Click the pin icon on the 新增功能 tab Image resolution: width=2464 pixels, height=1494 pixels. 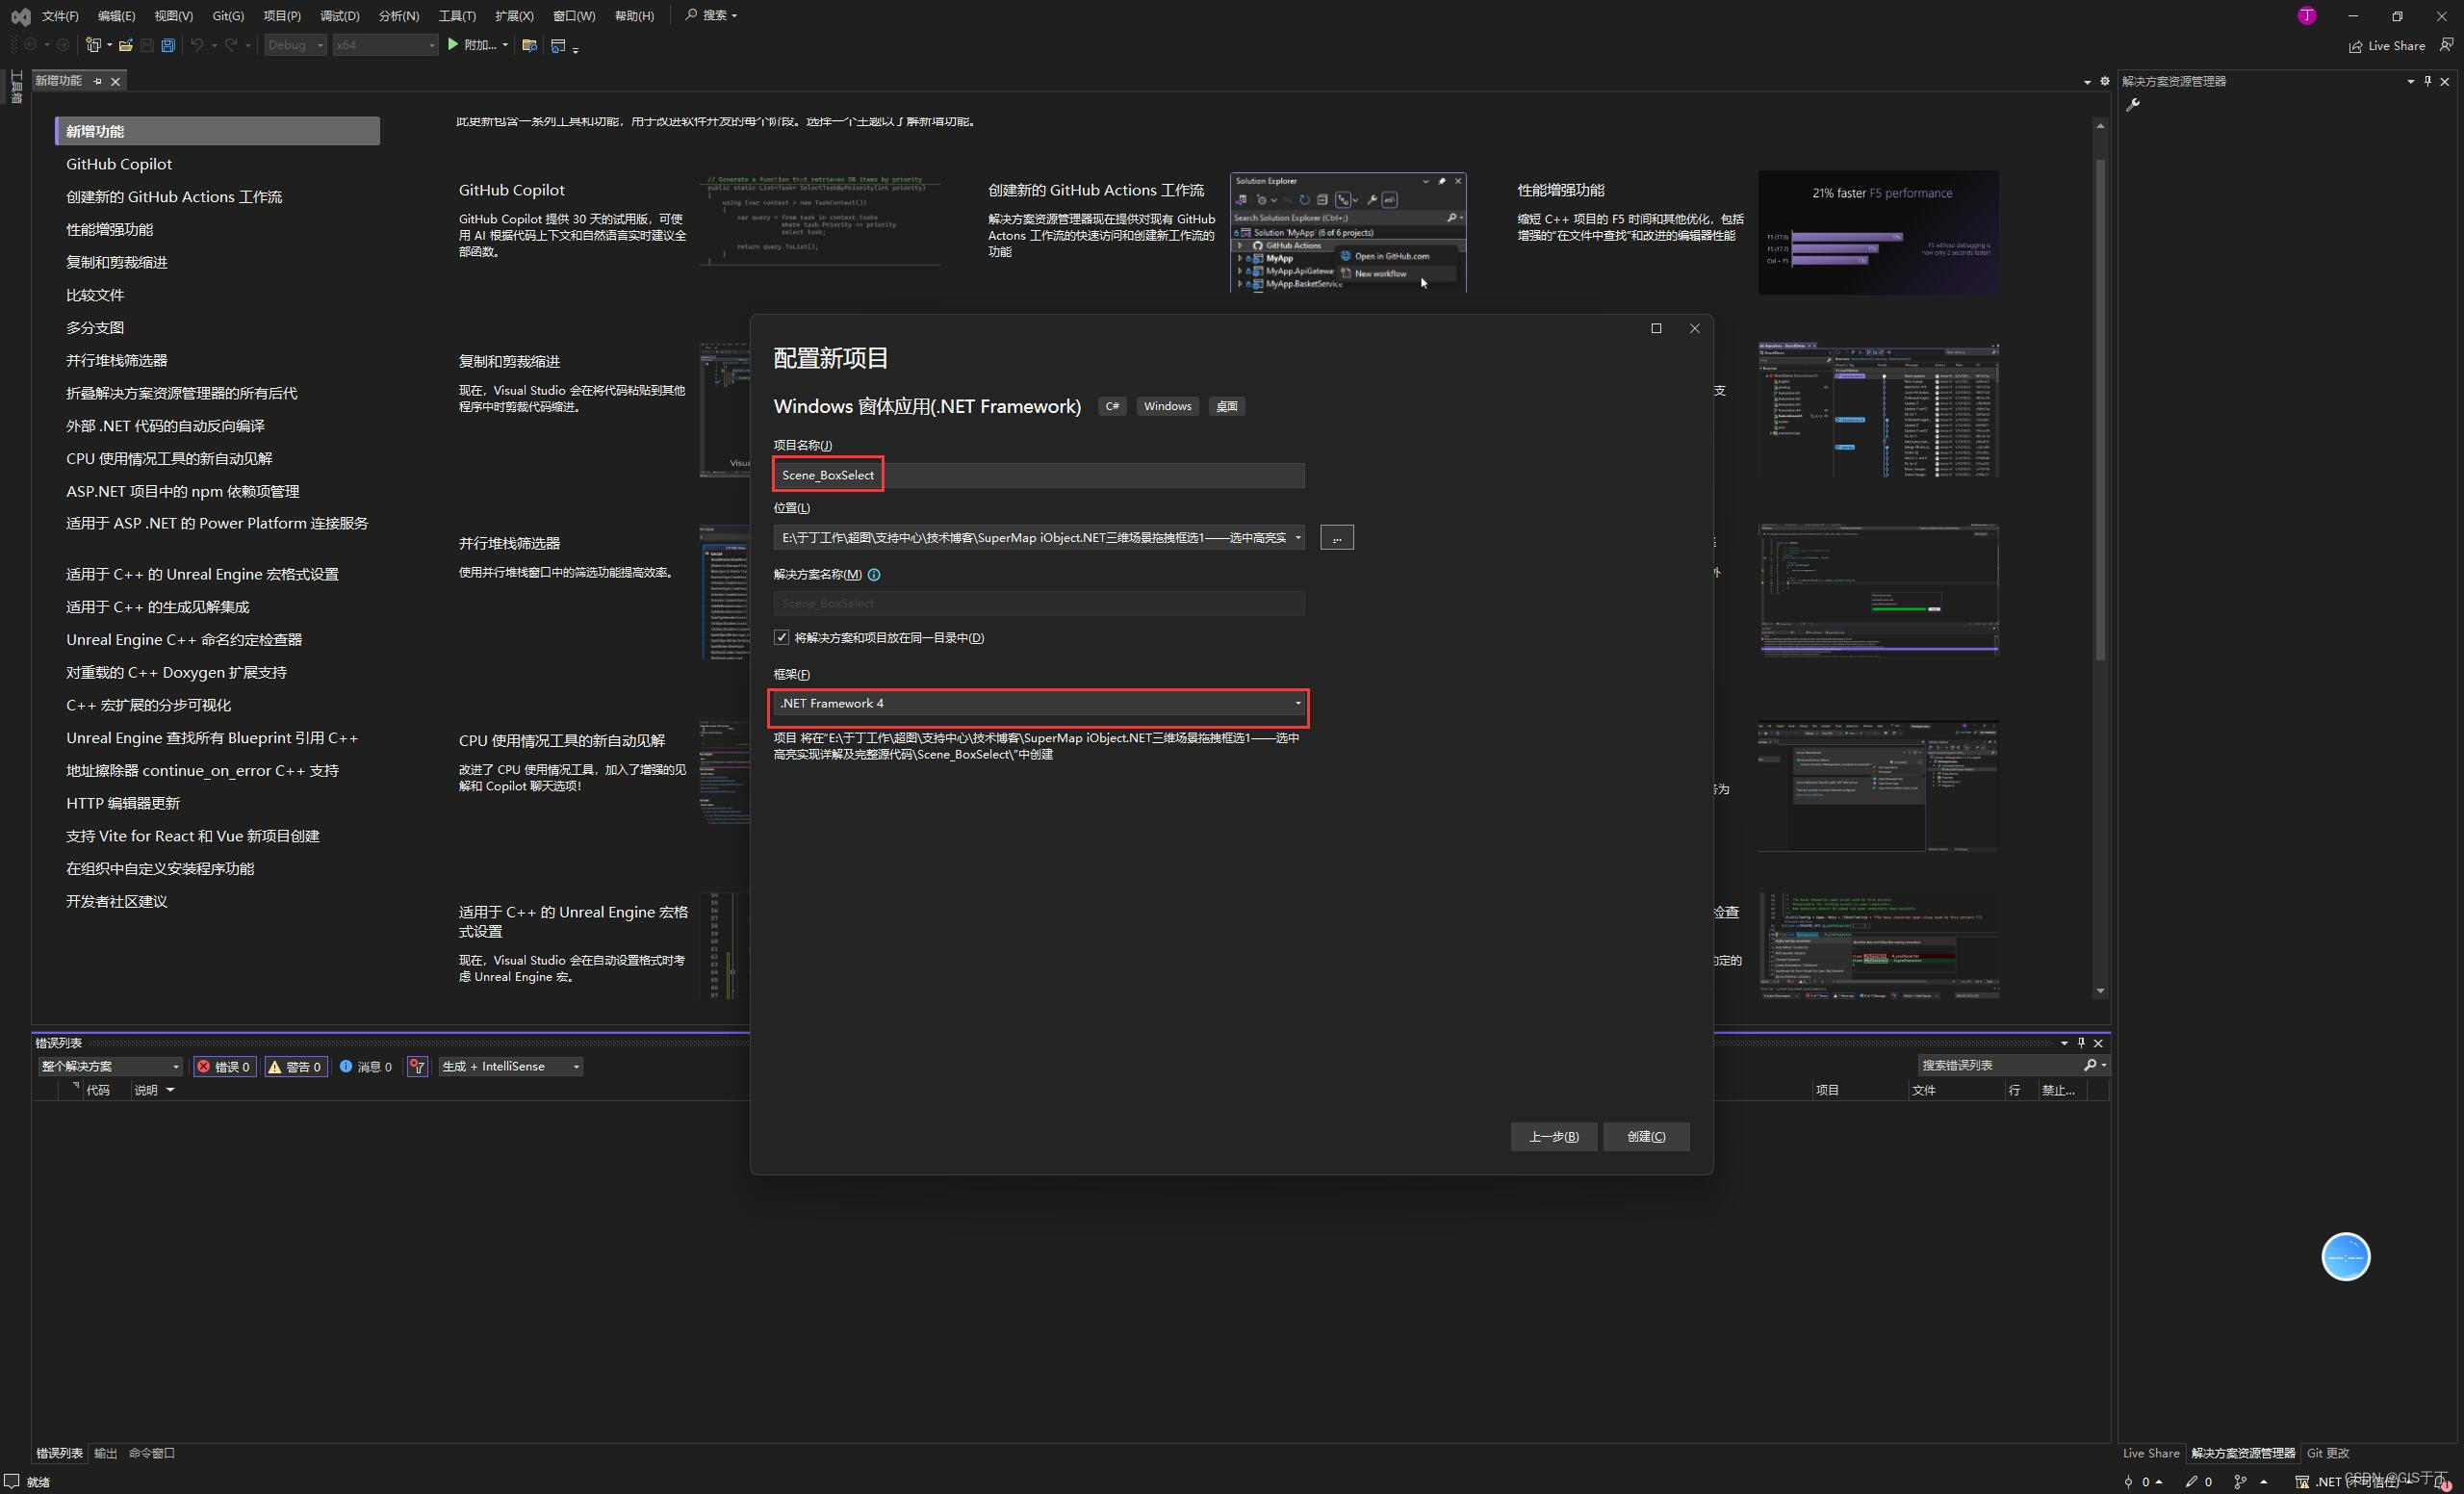click(97, 81)
